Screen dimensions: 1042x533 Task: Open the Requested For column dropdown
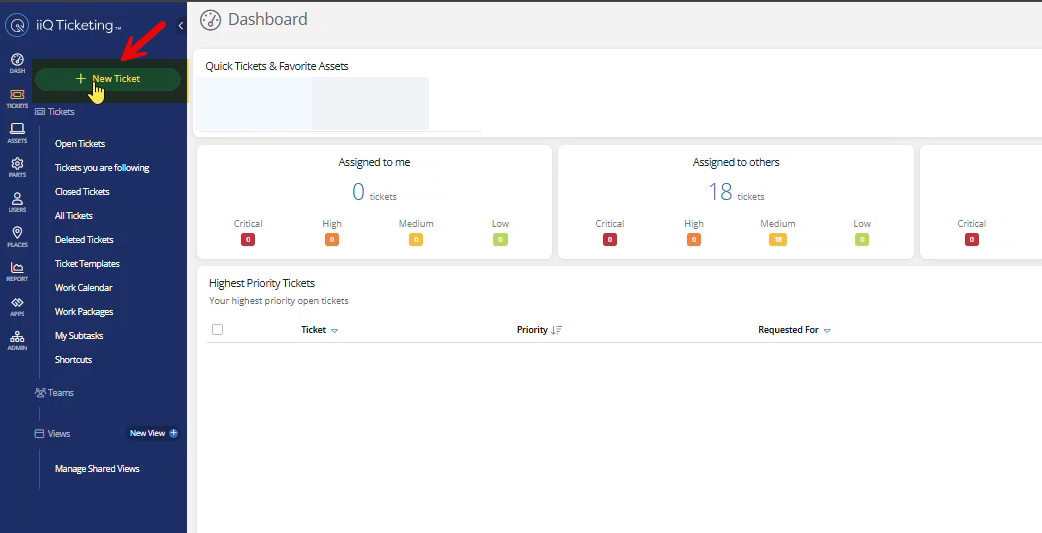pyautogui.click(x=827, y=330)
